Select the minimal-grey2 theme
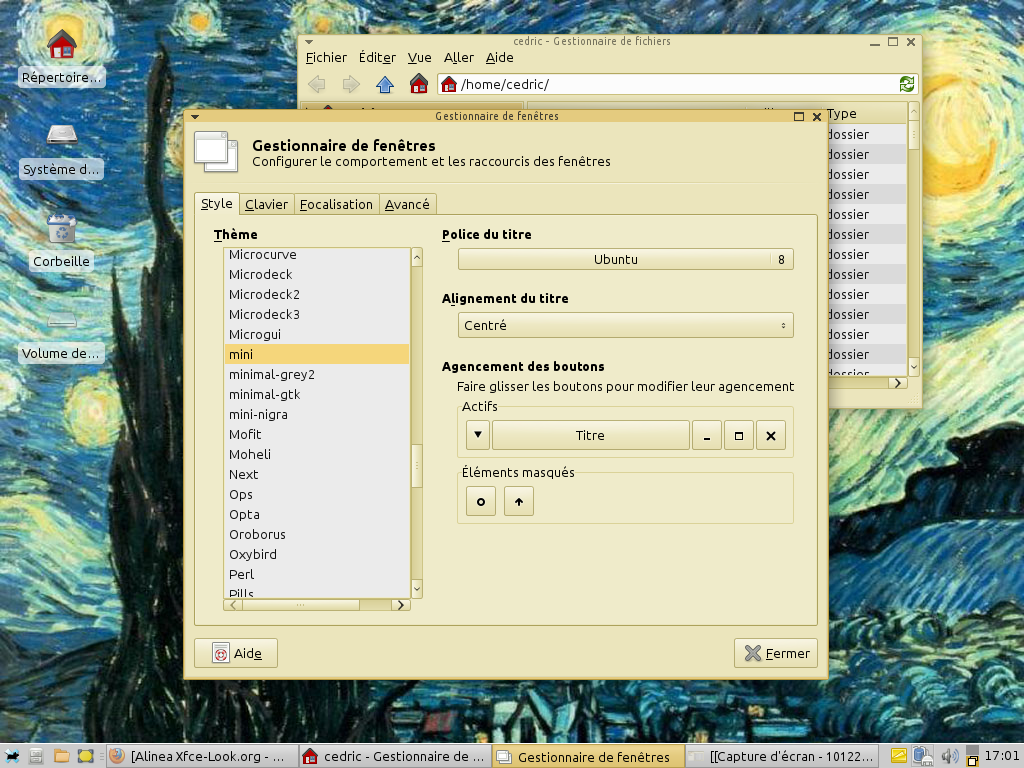This screenshot has height=768, width=1024. pyautogui.click(x=317, y=374)
